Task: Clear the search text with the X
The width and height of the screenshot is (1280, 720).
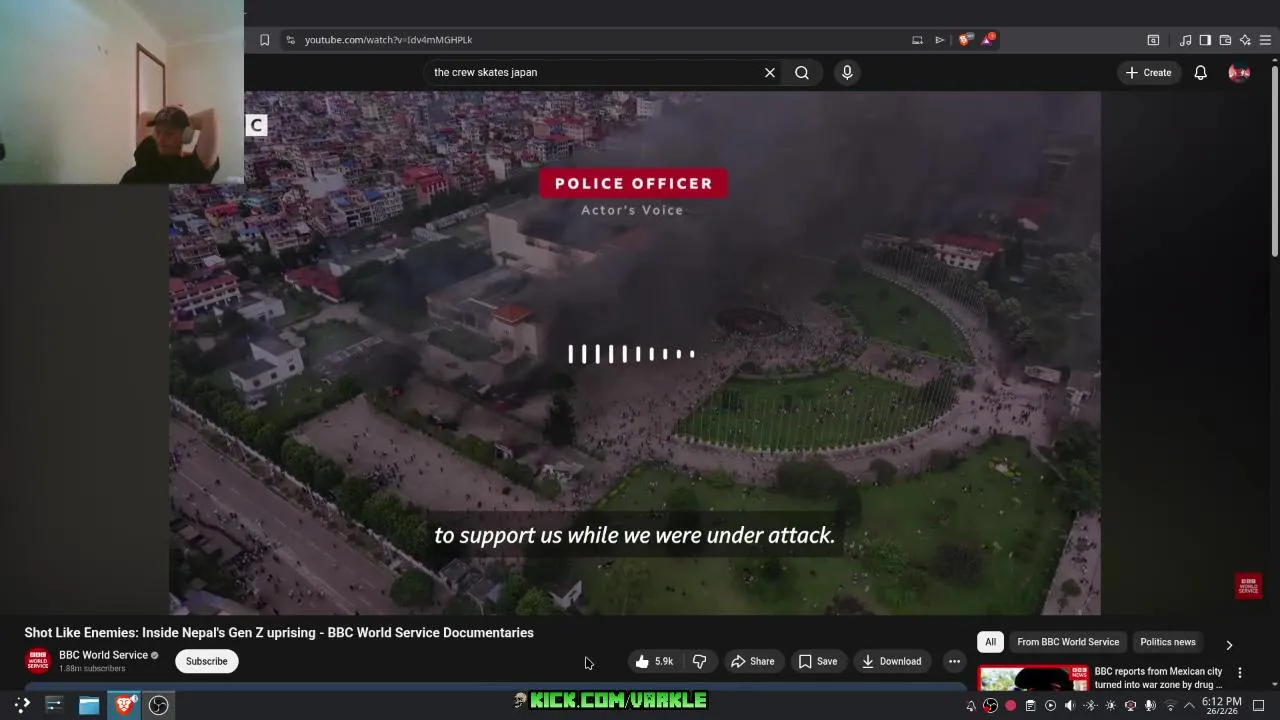Action: pos(770,72)
